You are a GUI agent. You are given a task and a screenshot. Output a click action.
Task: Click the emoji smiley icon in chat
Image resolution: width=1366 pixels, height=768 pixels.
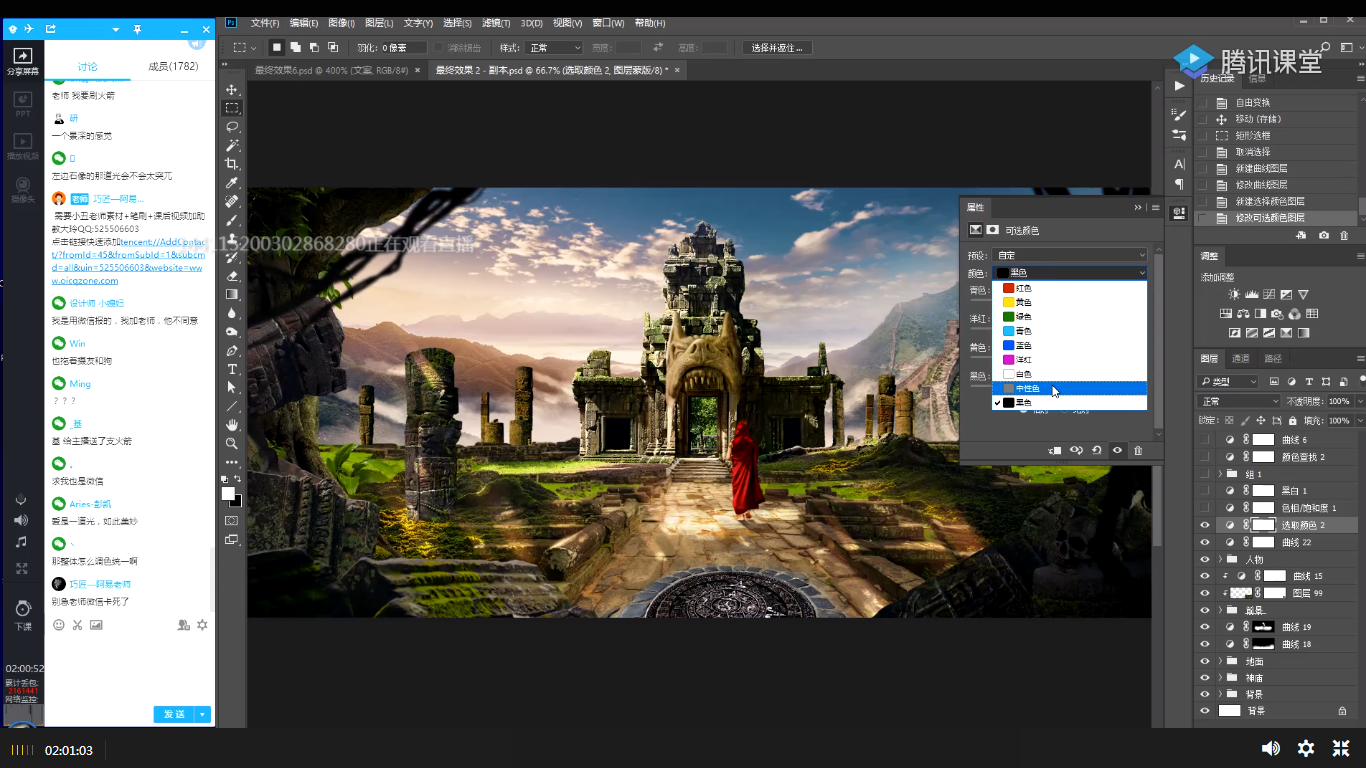(59, 625)
